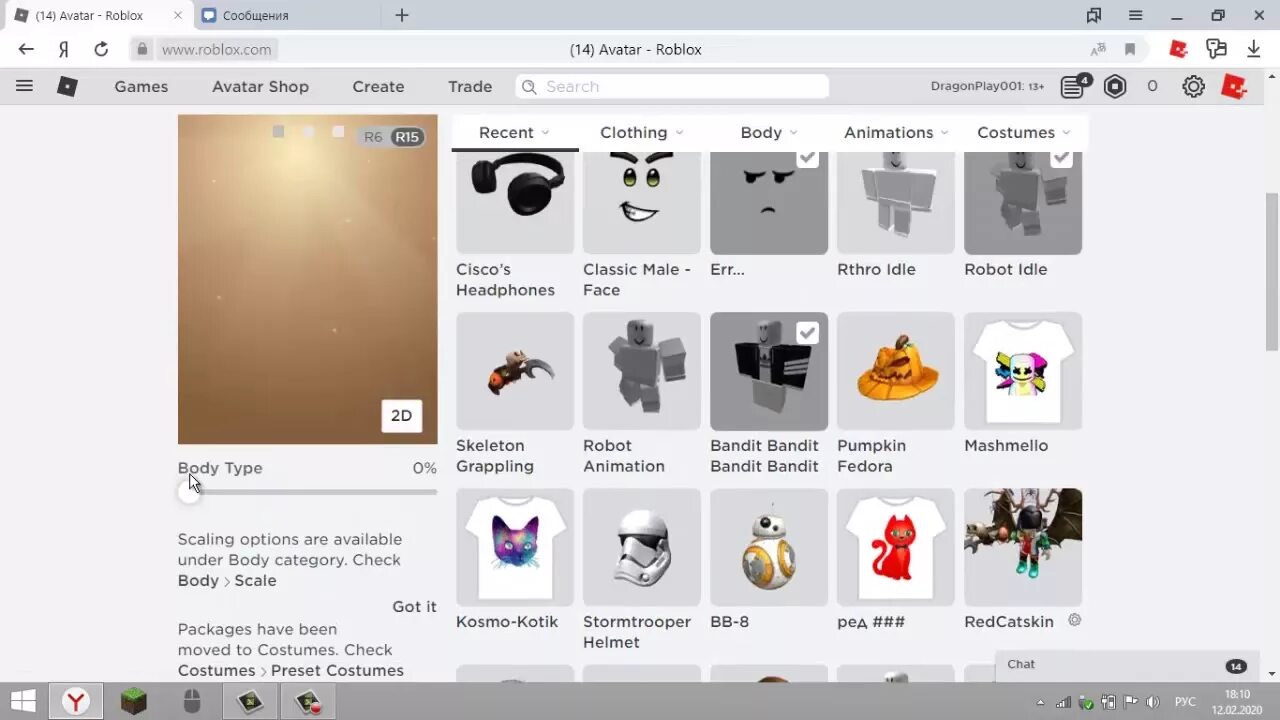Open the notifications feed icon with badge
This screenshot has width=1280, height=720.
tap(1073, 87)
